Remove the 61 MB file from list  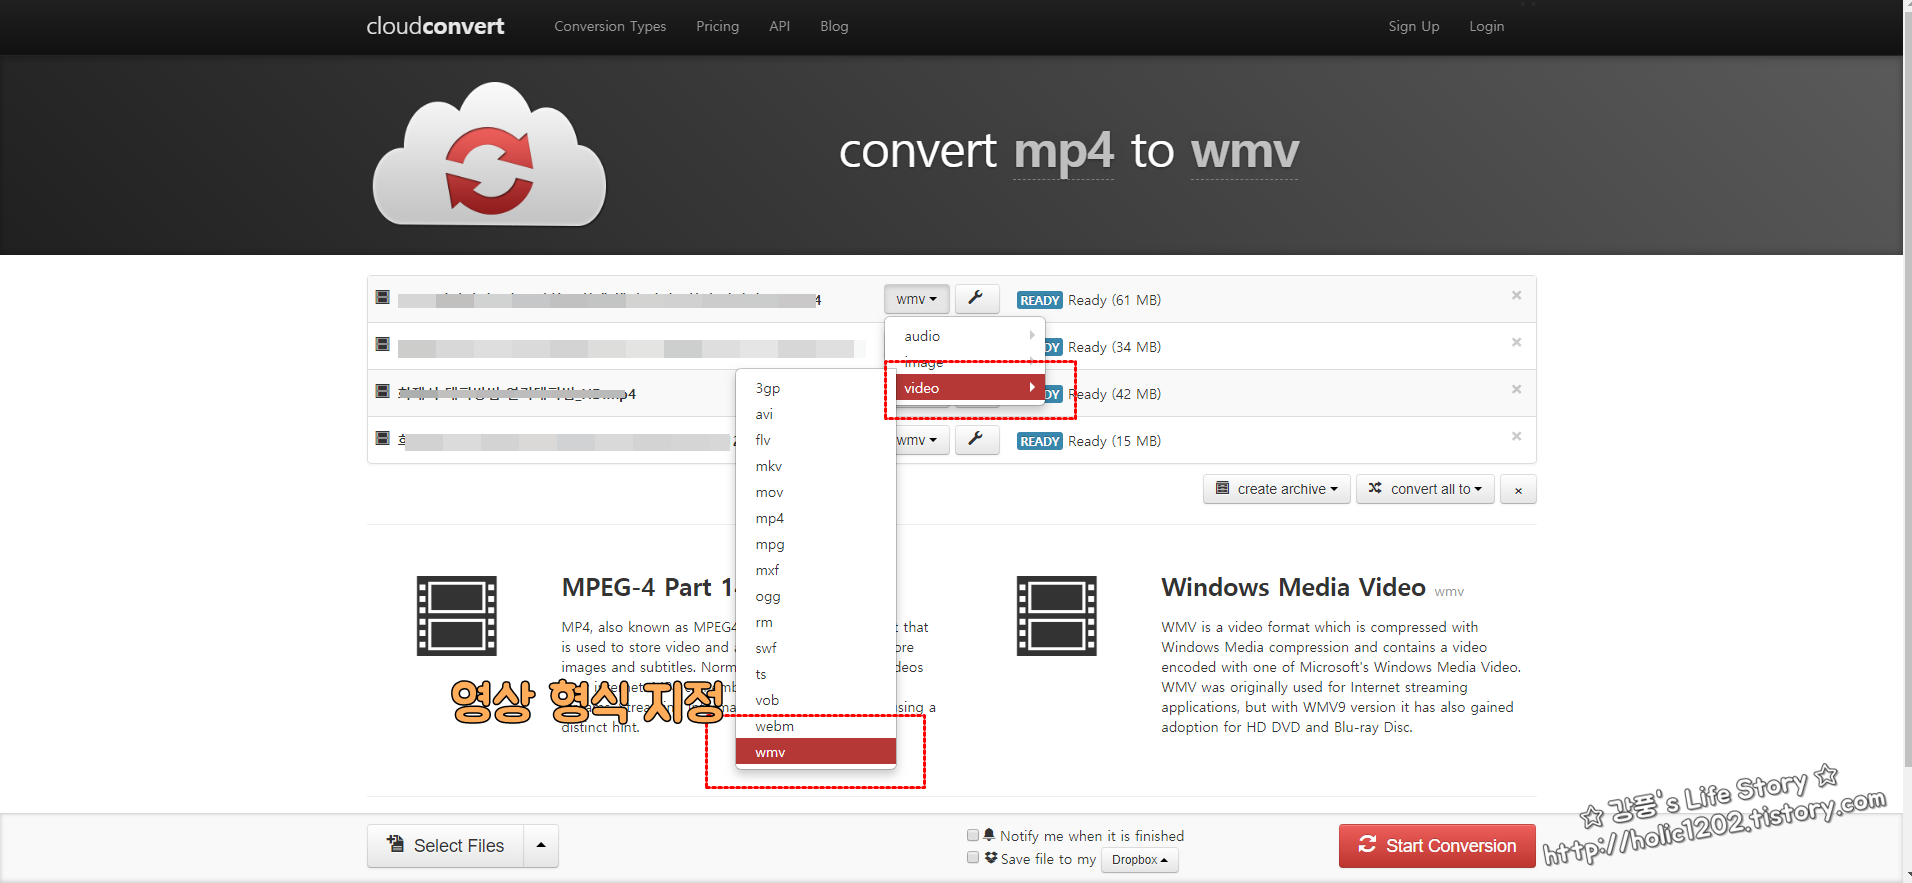(1517, 295)
